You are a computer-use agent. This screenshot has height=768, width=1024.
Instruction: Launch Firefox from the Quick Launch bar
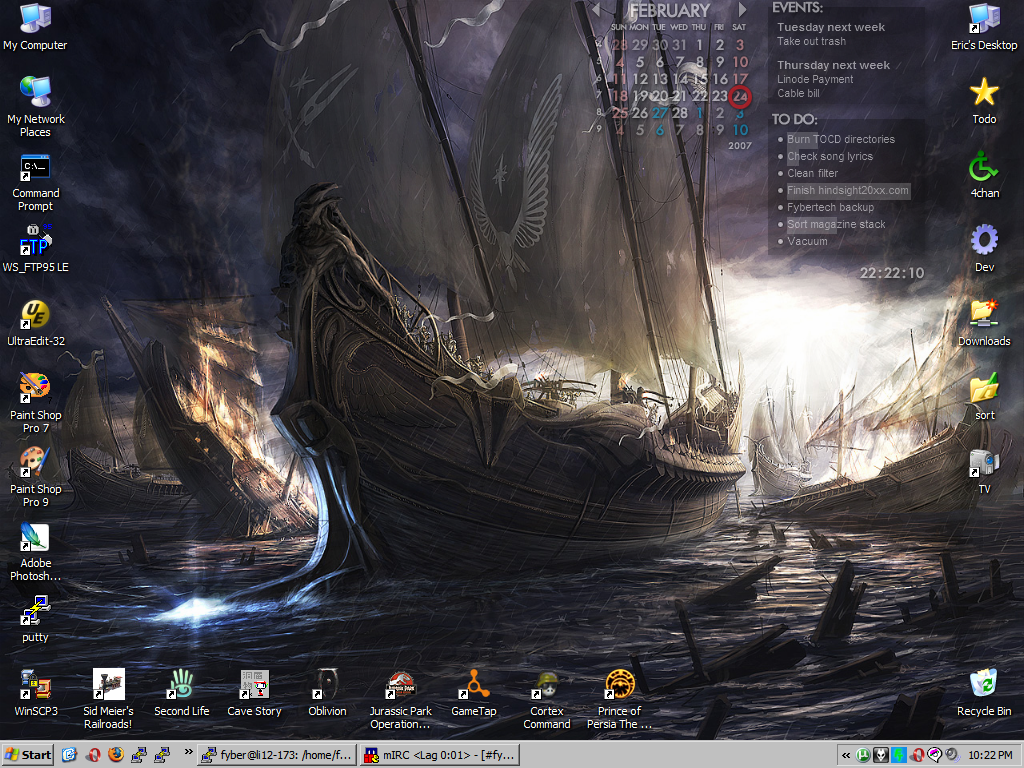(116, 755)
